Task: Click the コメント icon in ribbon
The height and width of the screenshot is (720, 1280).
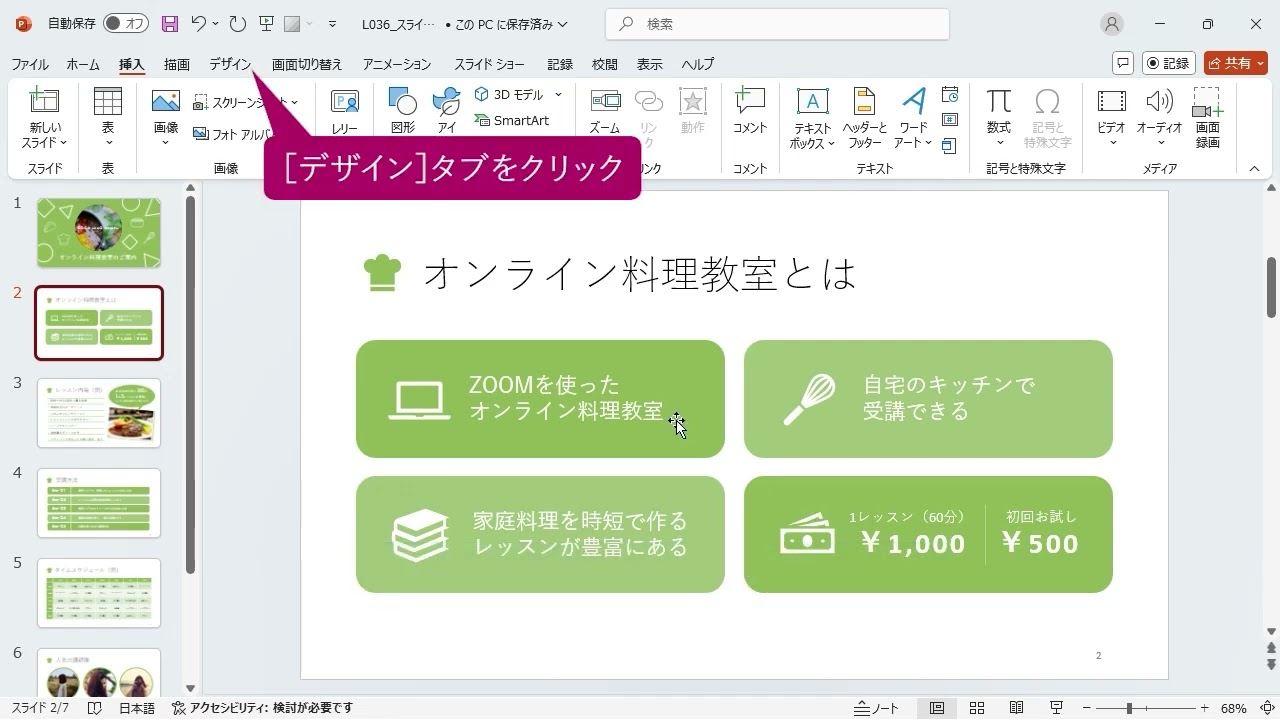Action: point(749,102)
